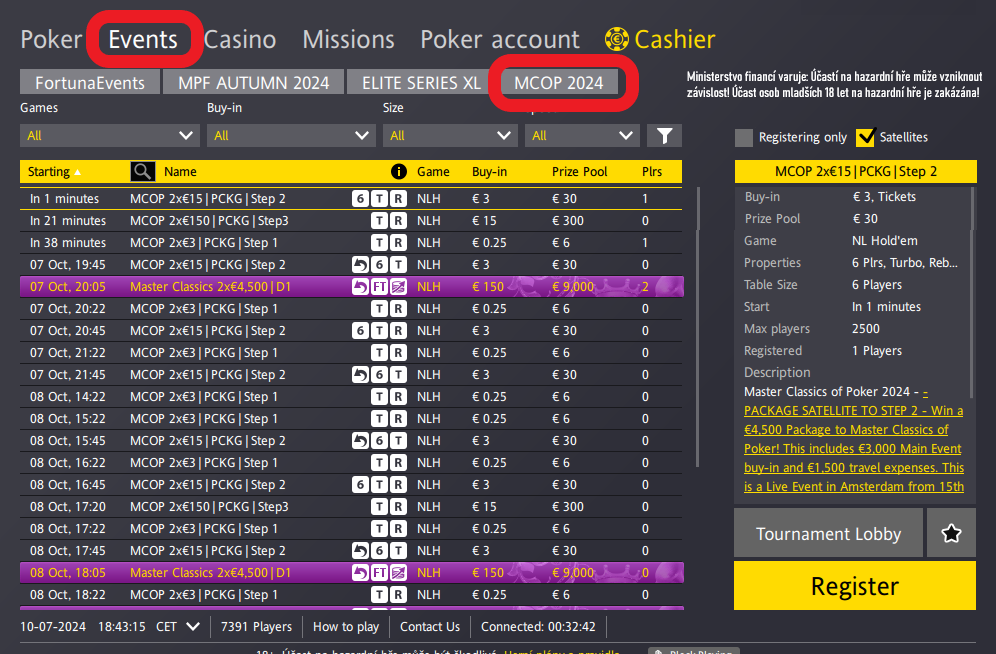Click the FT icon in 08 Oct 18:05 Master Classics row

point(379,573)
